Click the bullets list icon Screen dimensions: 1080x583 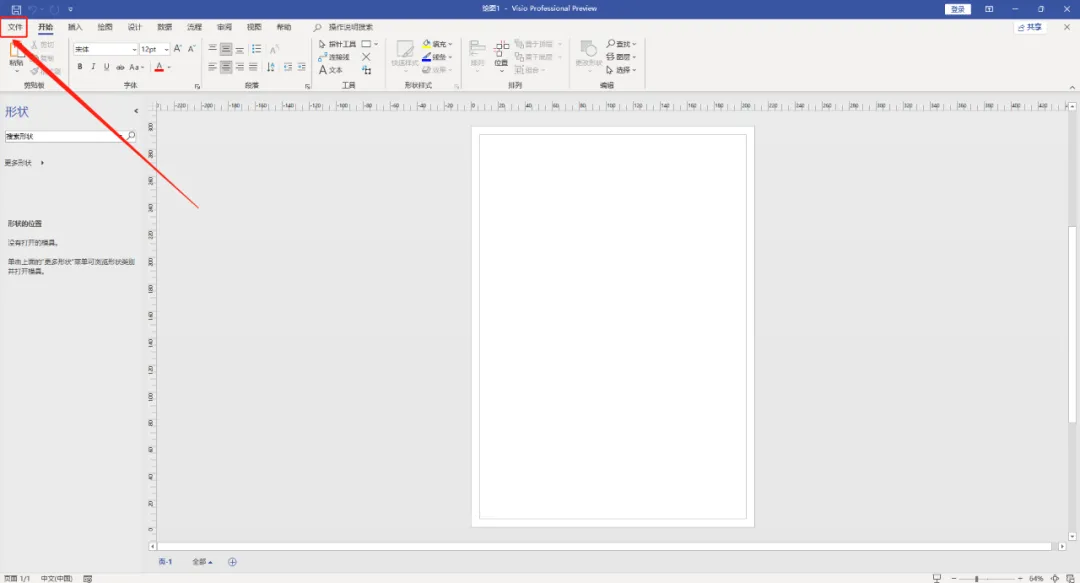(256, 49)
